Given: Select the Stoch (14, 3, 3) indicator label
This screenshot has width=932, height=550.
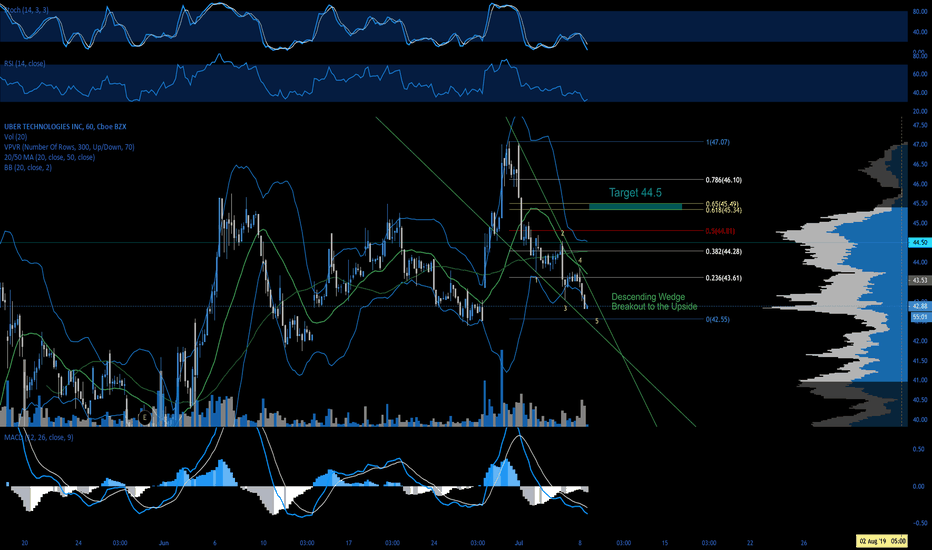Looking at the screenshot, I should (26, 11).
